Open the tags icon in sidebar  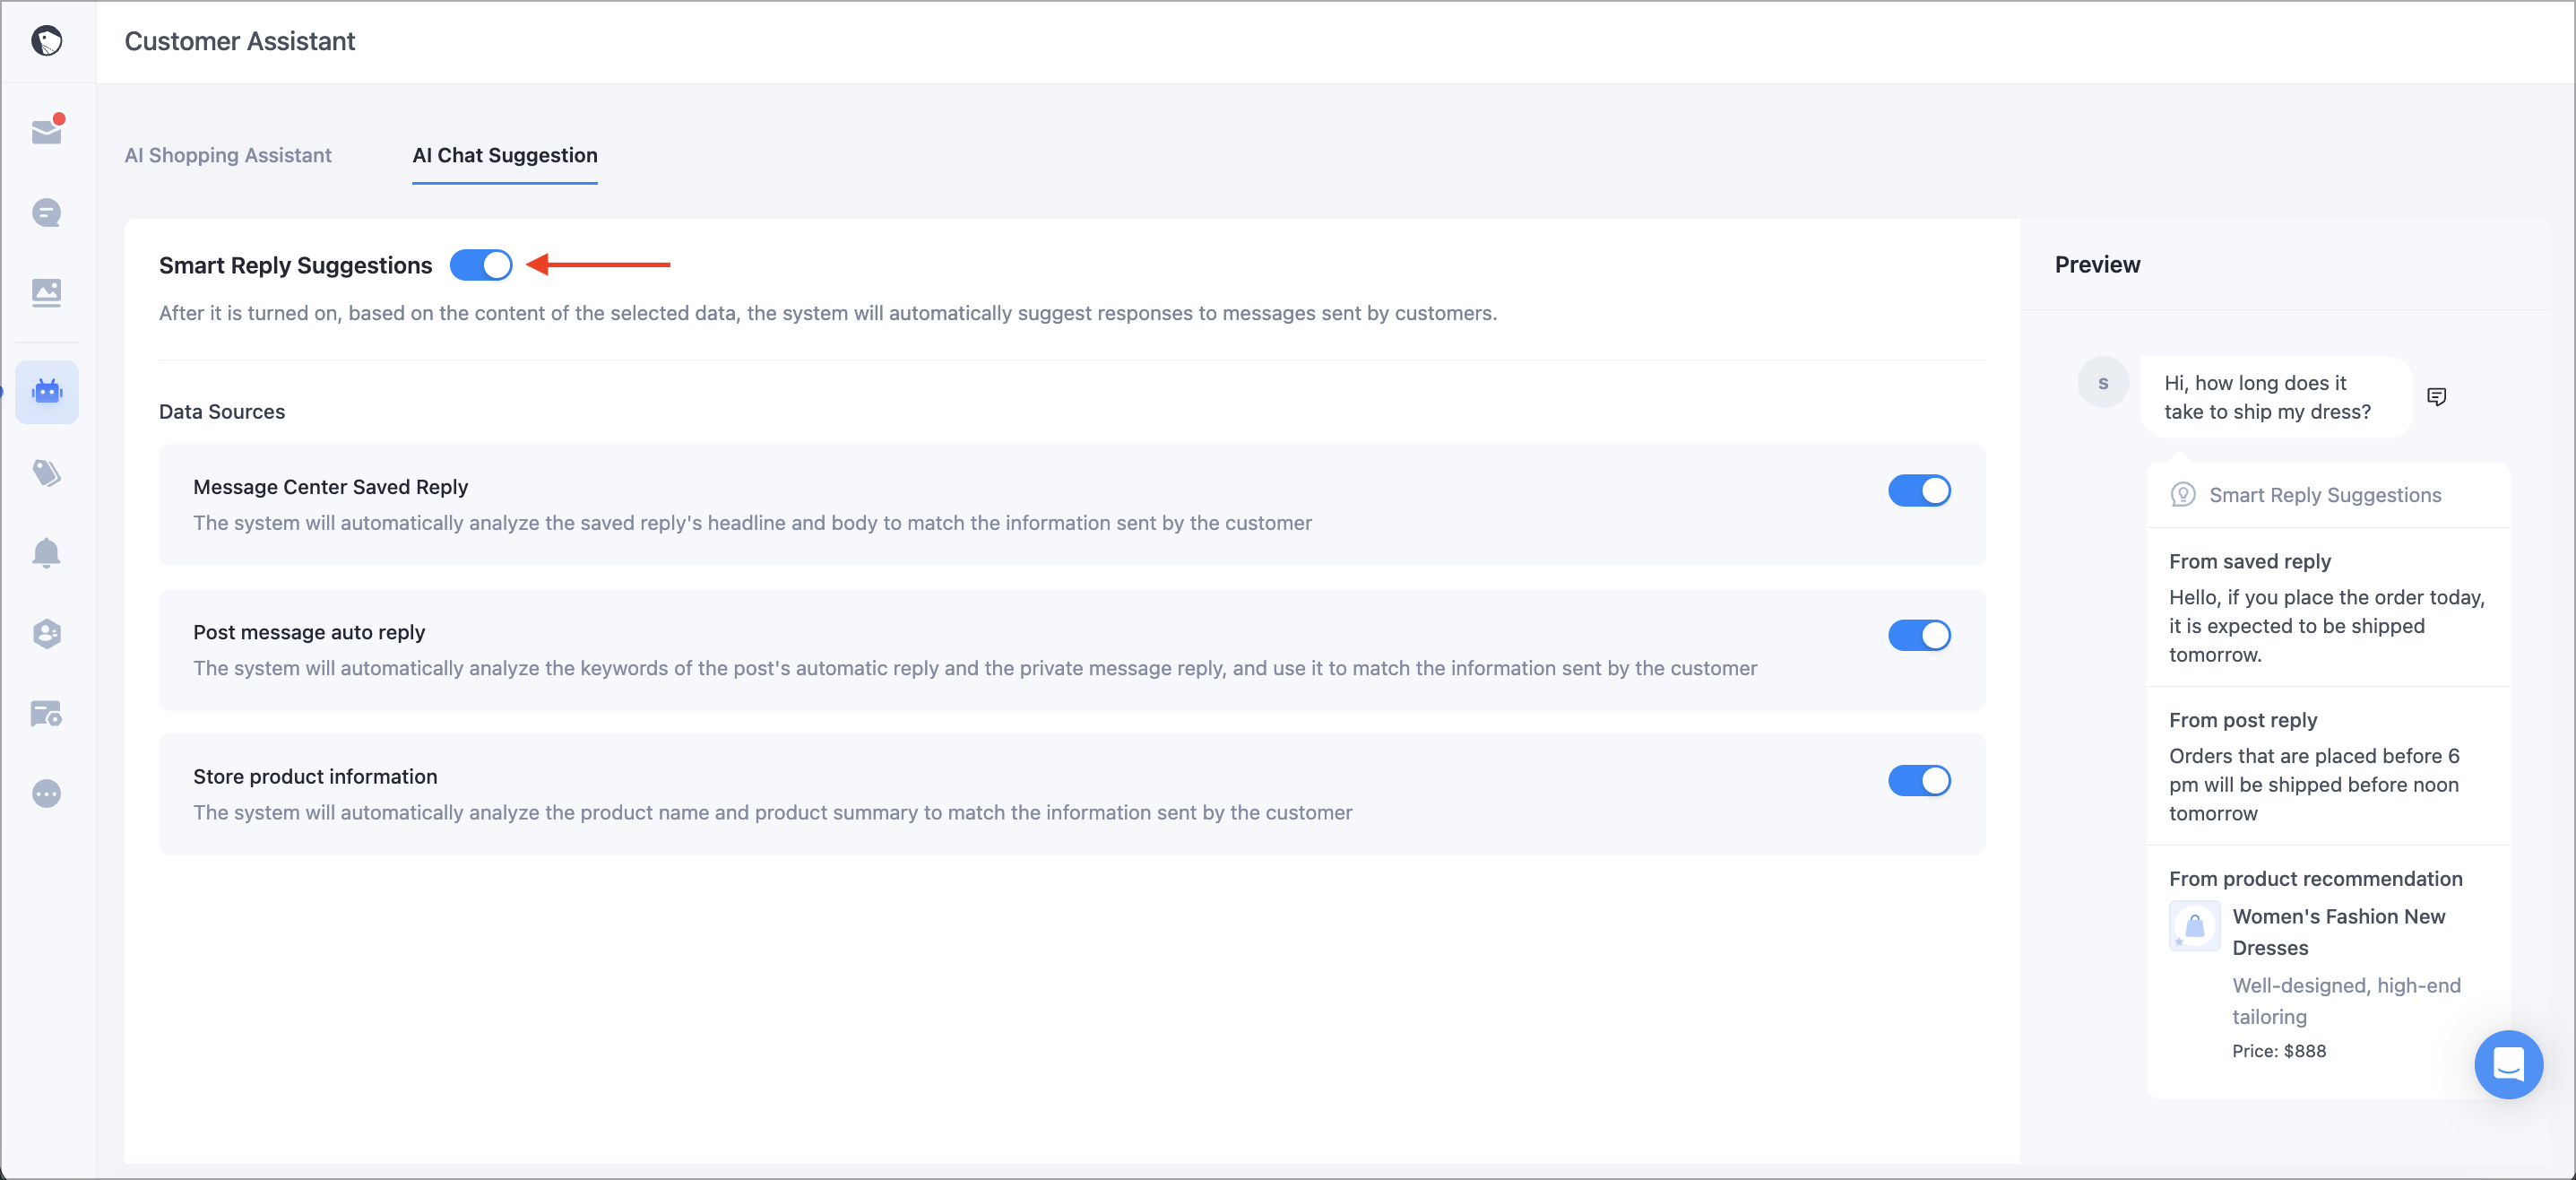tap(47, 472)
